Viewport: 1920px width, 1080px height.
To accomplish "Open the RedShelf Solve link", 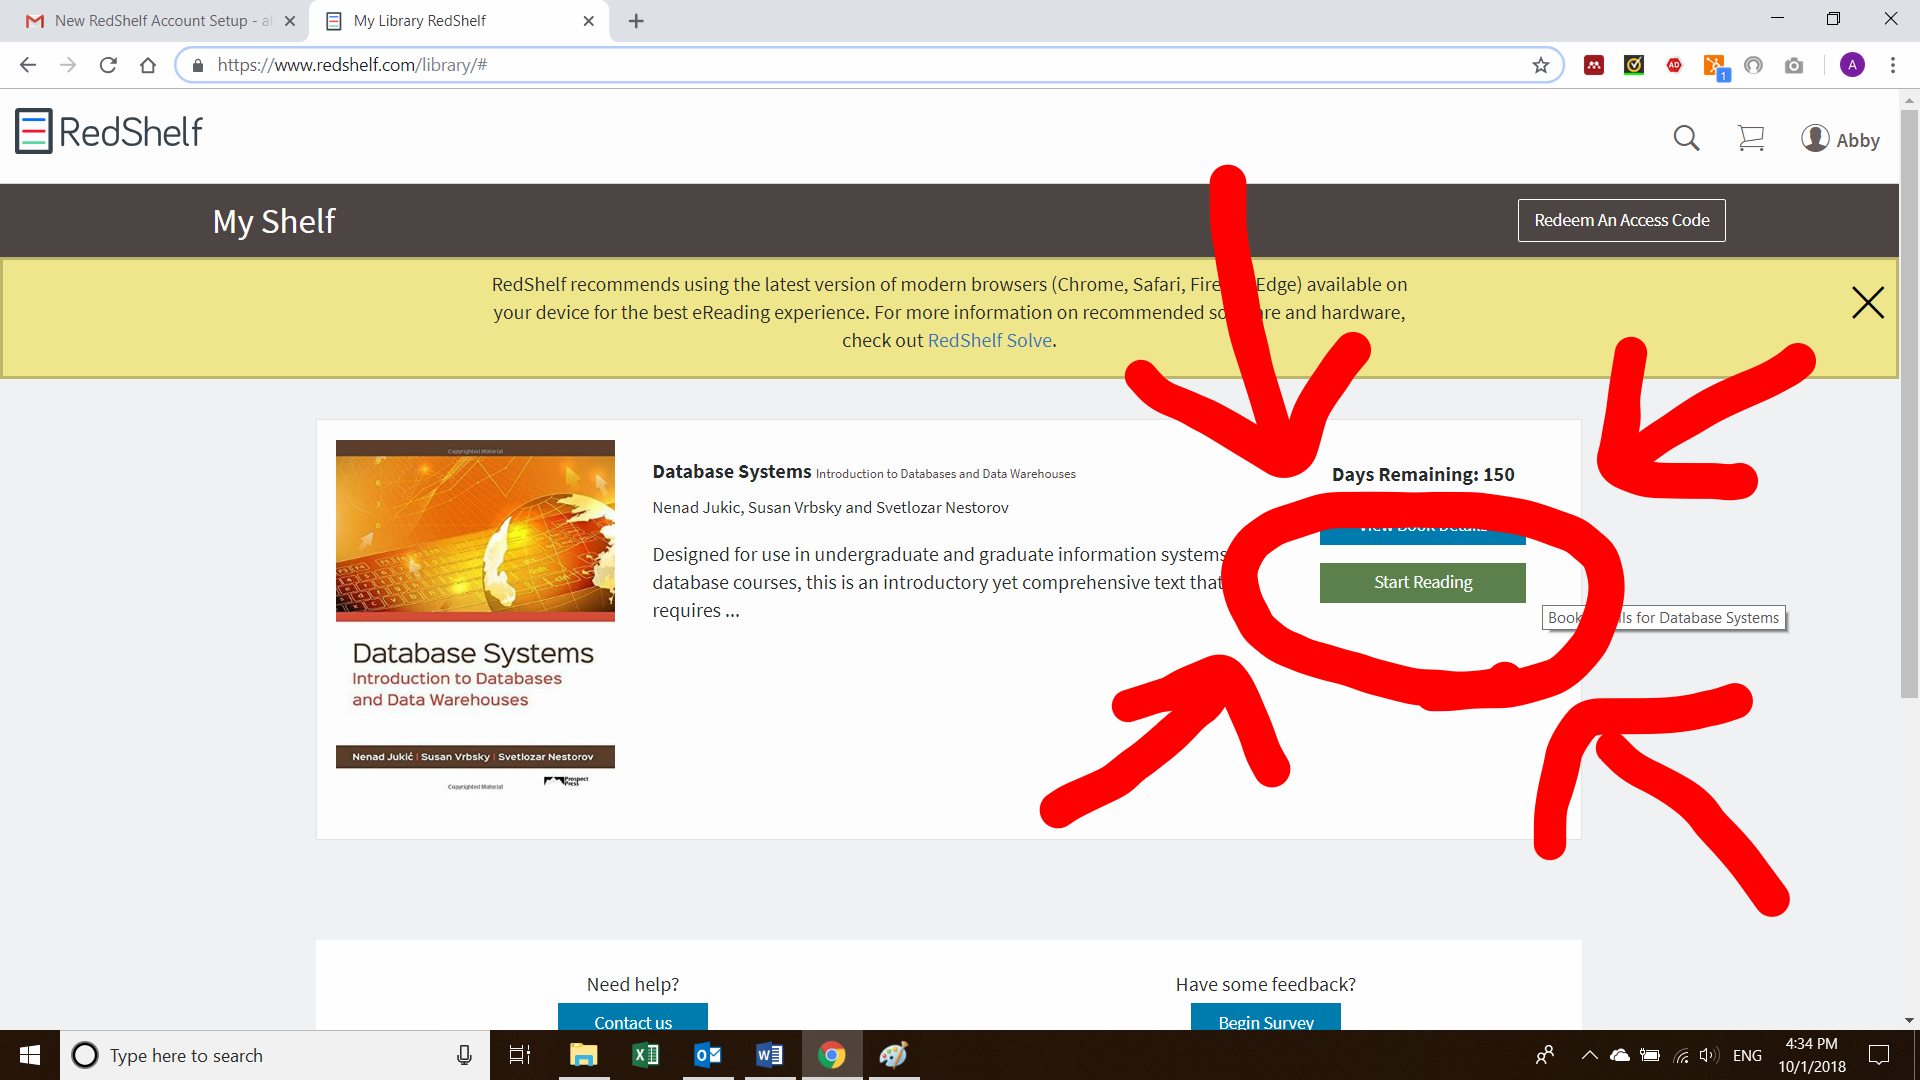I will 989,340.
